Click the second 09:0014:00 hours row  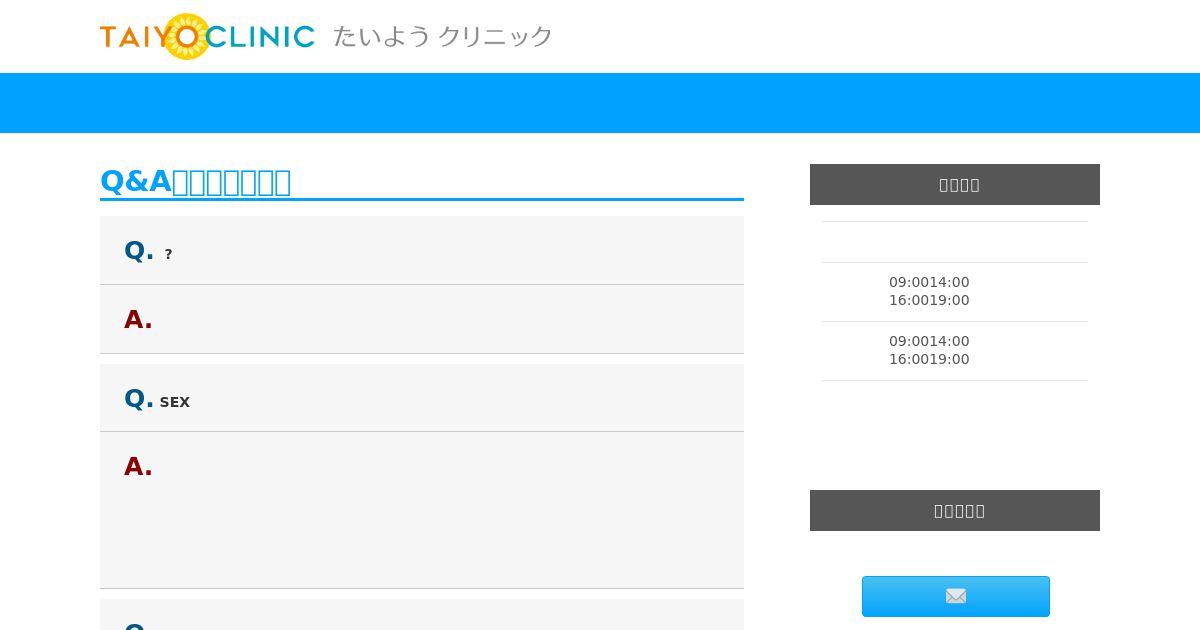point(955,351)
